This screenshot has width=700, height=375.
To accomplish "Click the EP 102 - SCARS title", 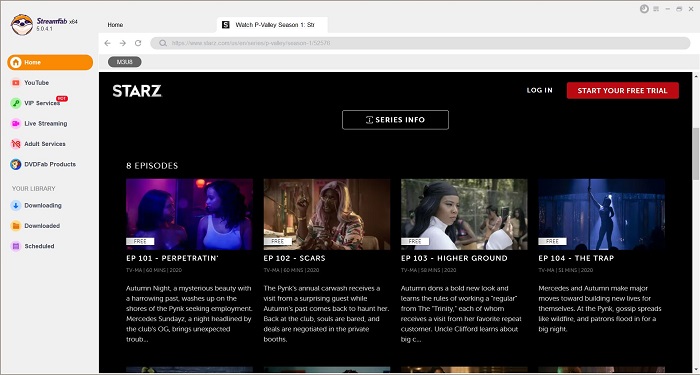I will point(295,258).
